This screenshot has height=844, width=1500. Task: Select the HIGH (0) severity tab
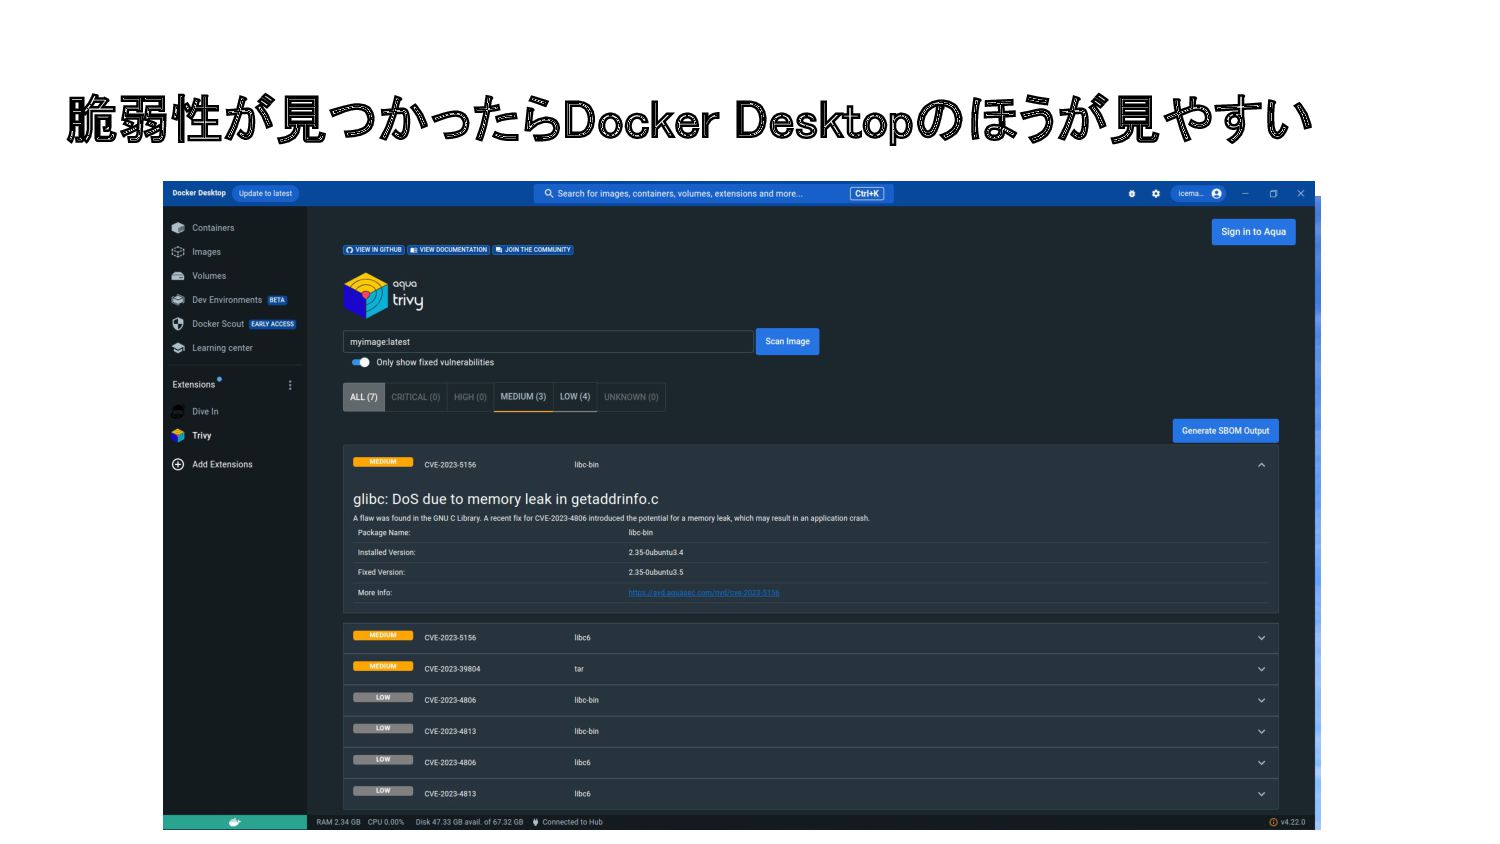click(470, 397)
